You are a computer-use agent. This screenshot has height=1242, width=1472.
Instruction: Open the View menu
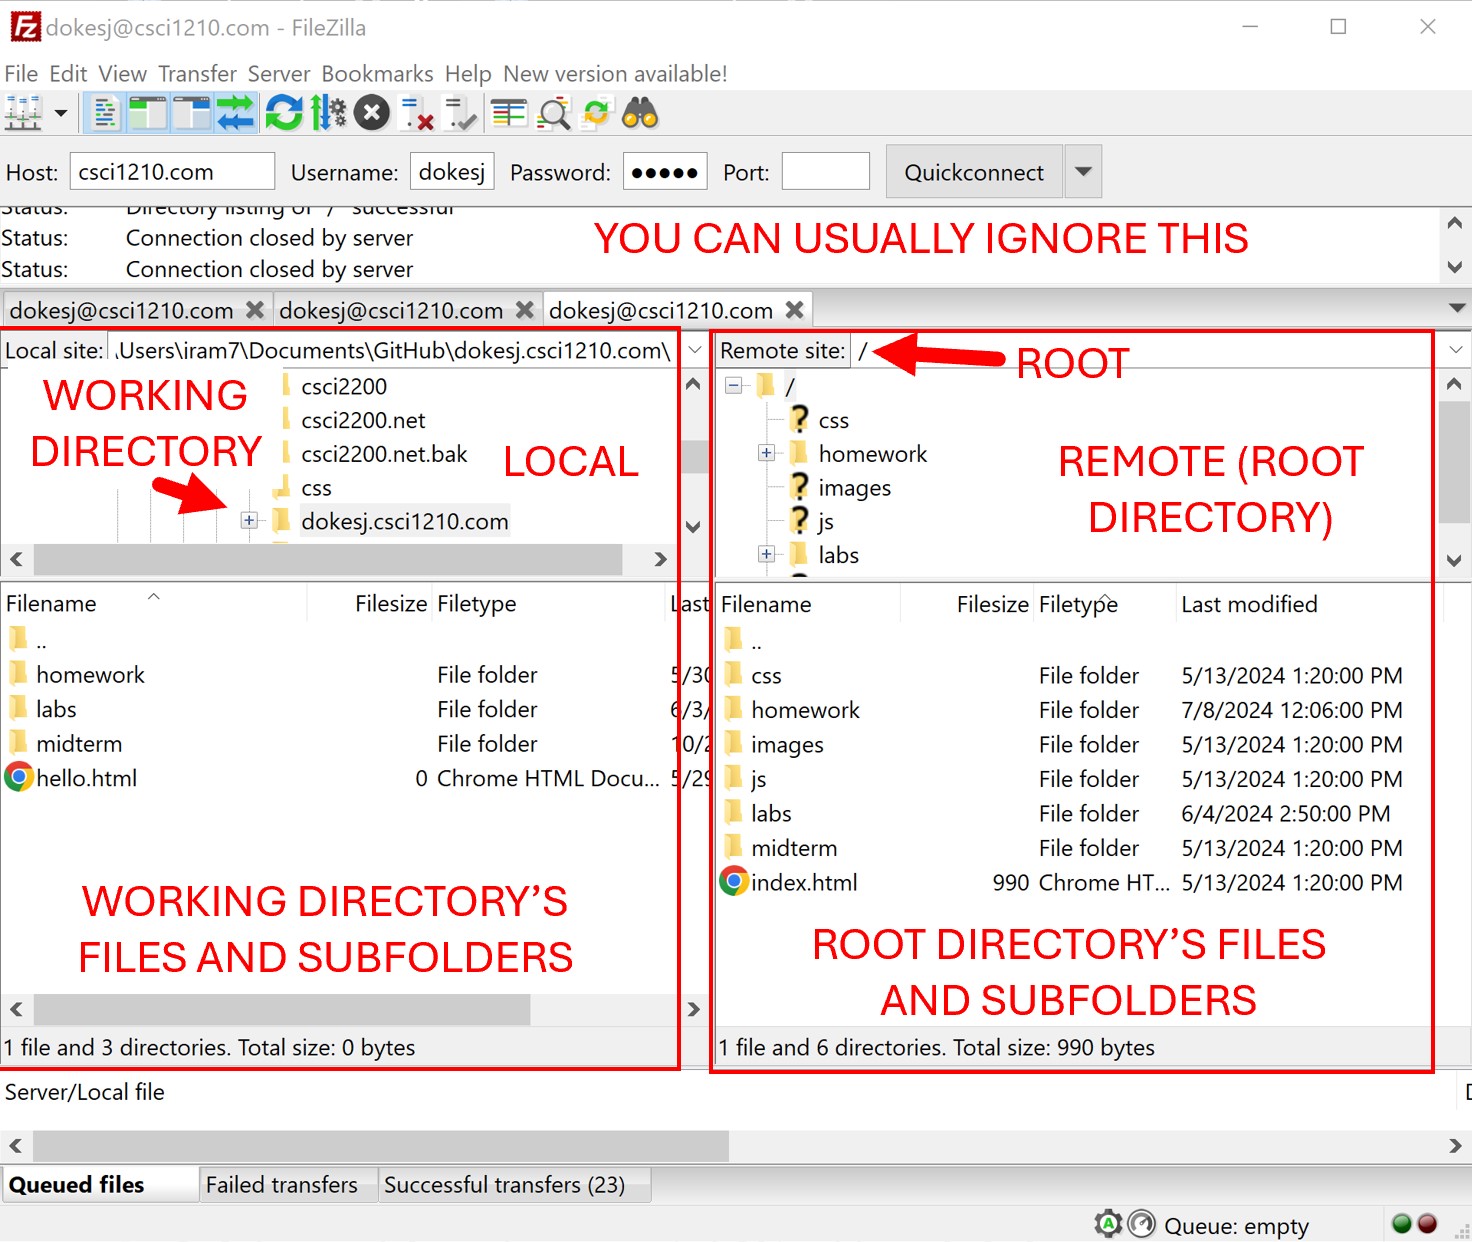(x=122, y=74)
